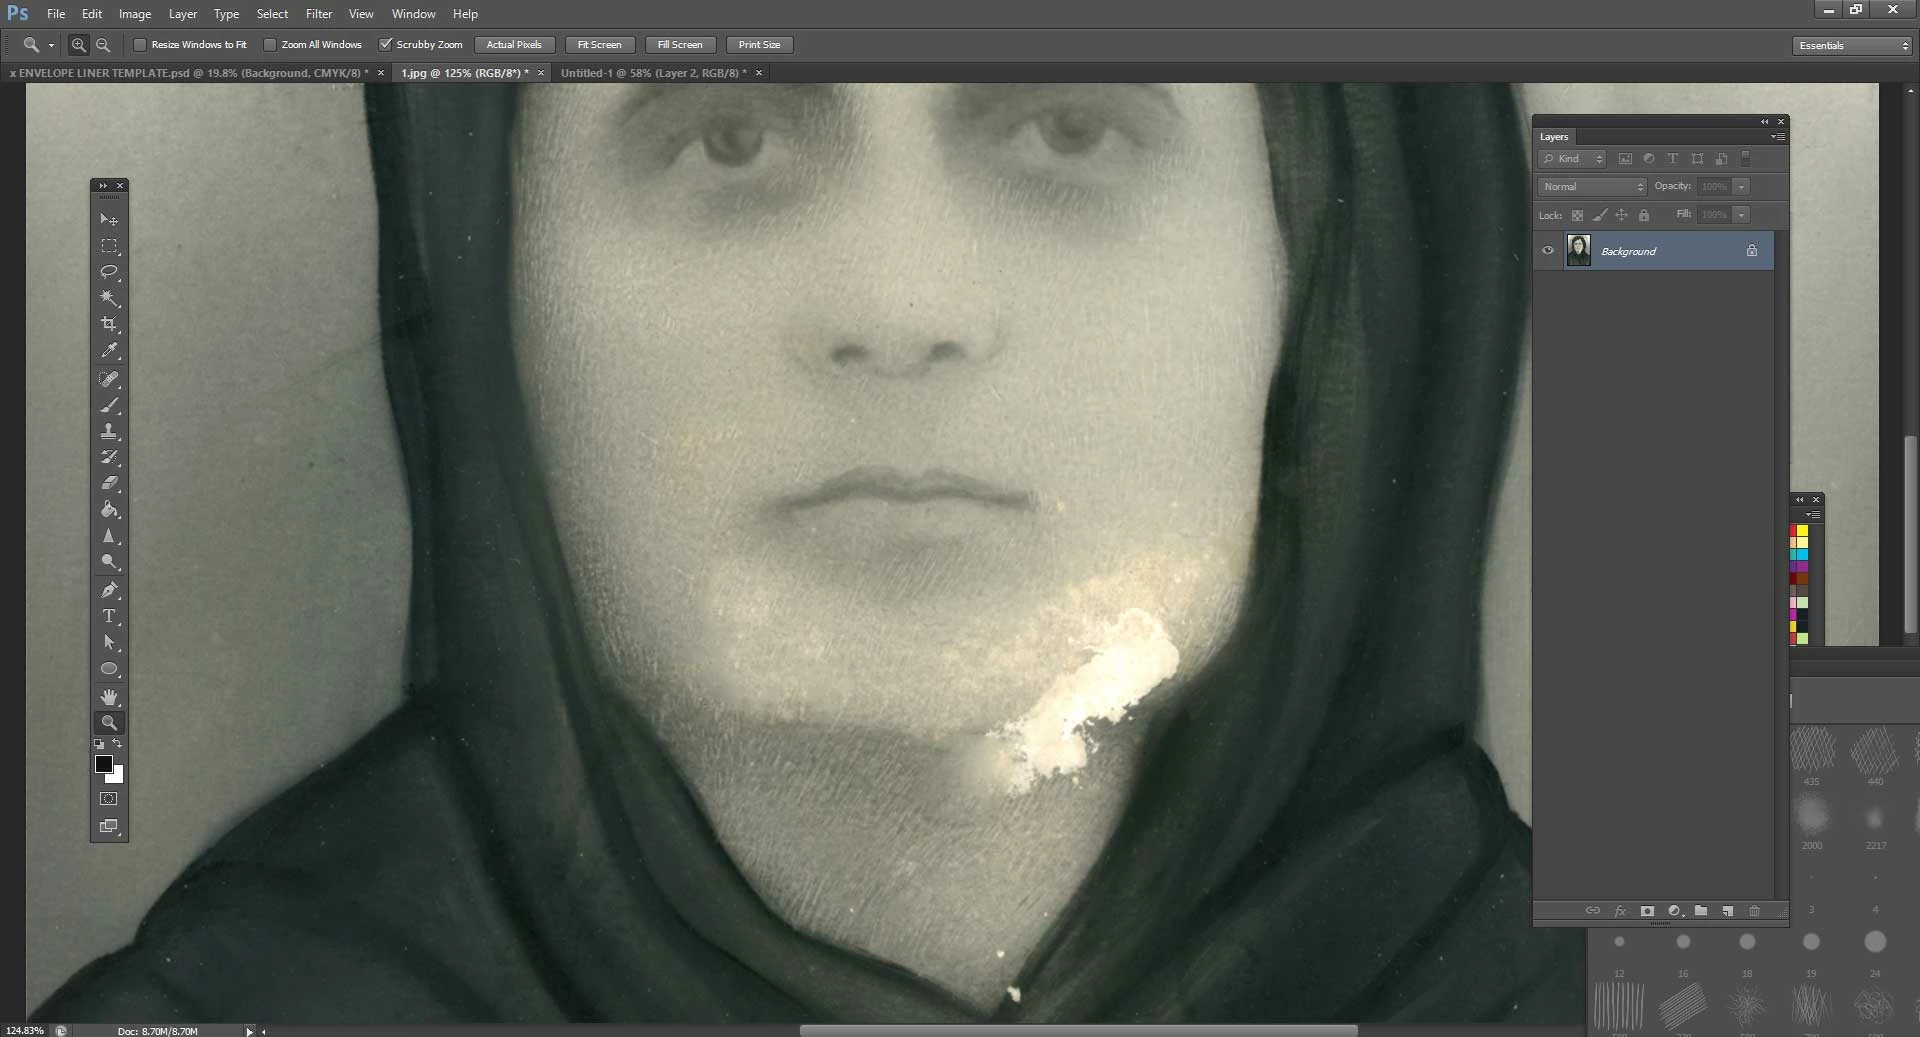Click the Print Size button

click(x=760, y=45)
